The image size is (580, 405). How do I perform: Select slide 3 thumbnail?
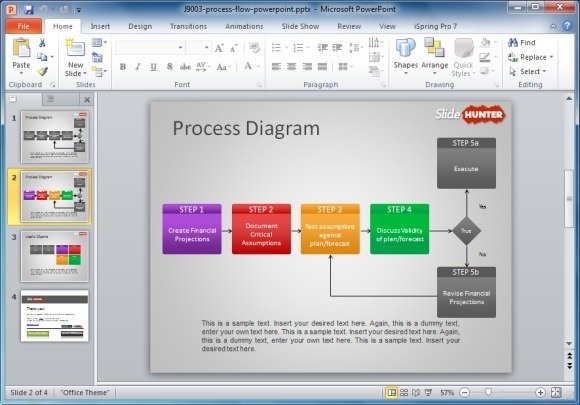pos(55,256)
